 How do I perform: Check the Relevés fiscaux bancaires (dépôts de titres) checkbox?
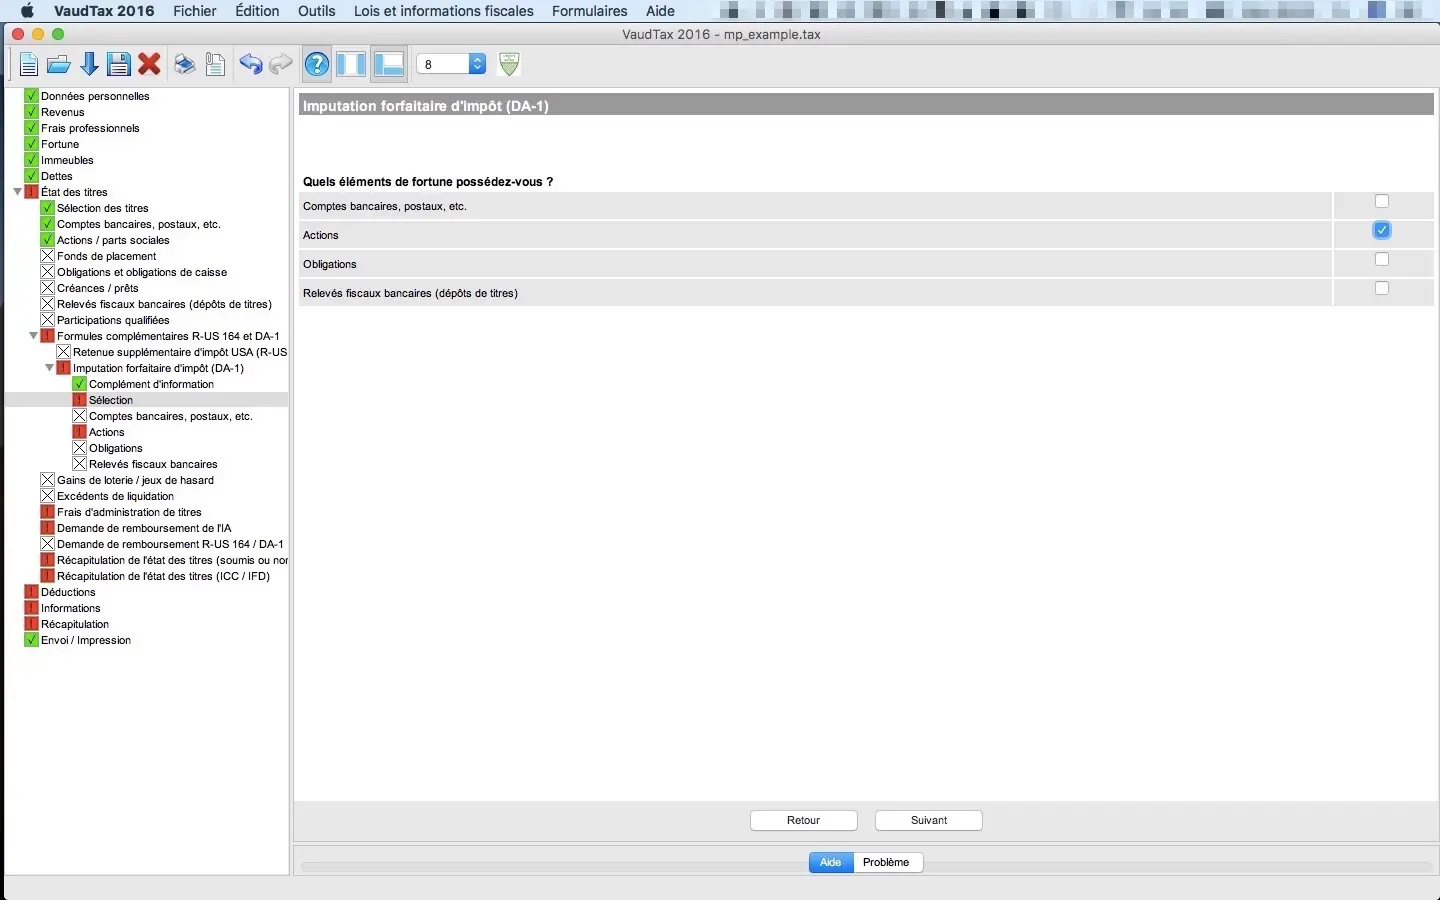pyautogui.click(x=1382, y=288)
